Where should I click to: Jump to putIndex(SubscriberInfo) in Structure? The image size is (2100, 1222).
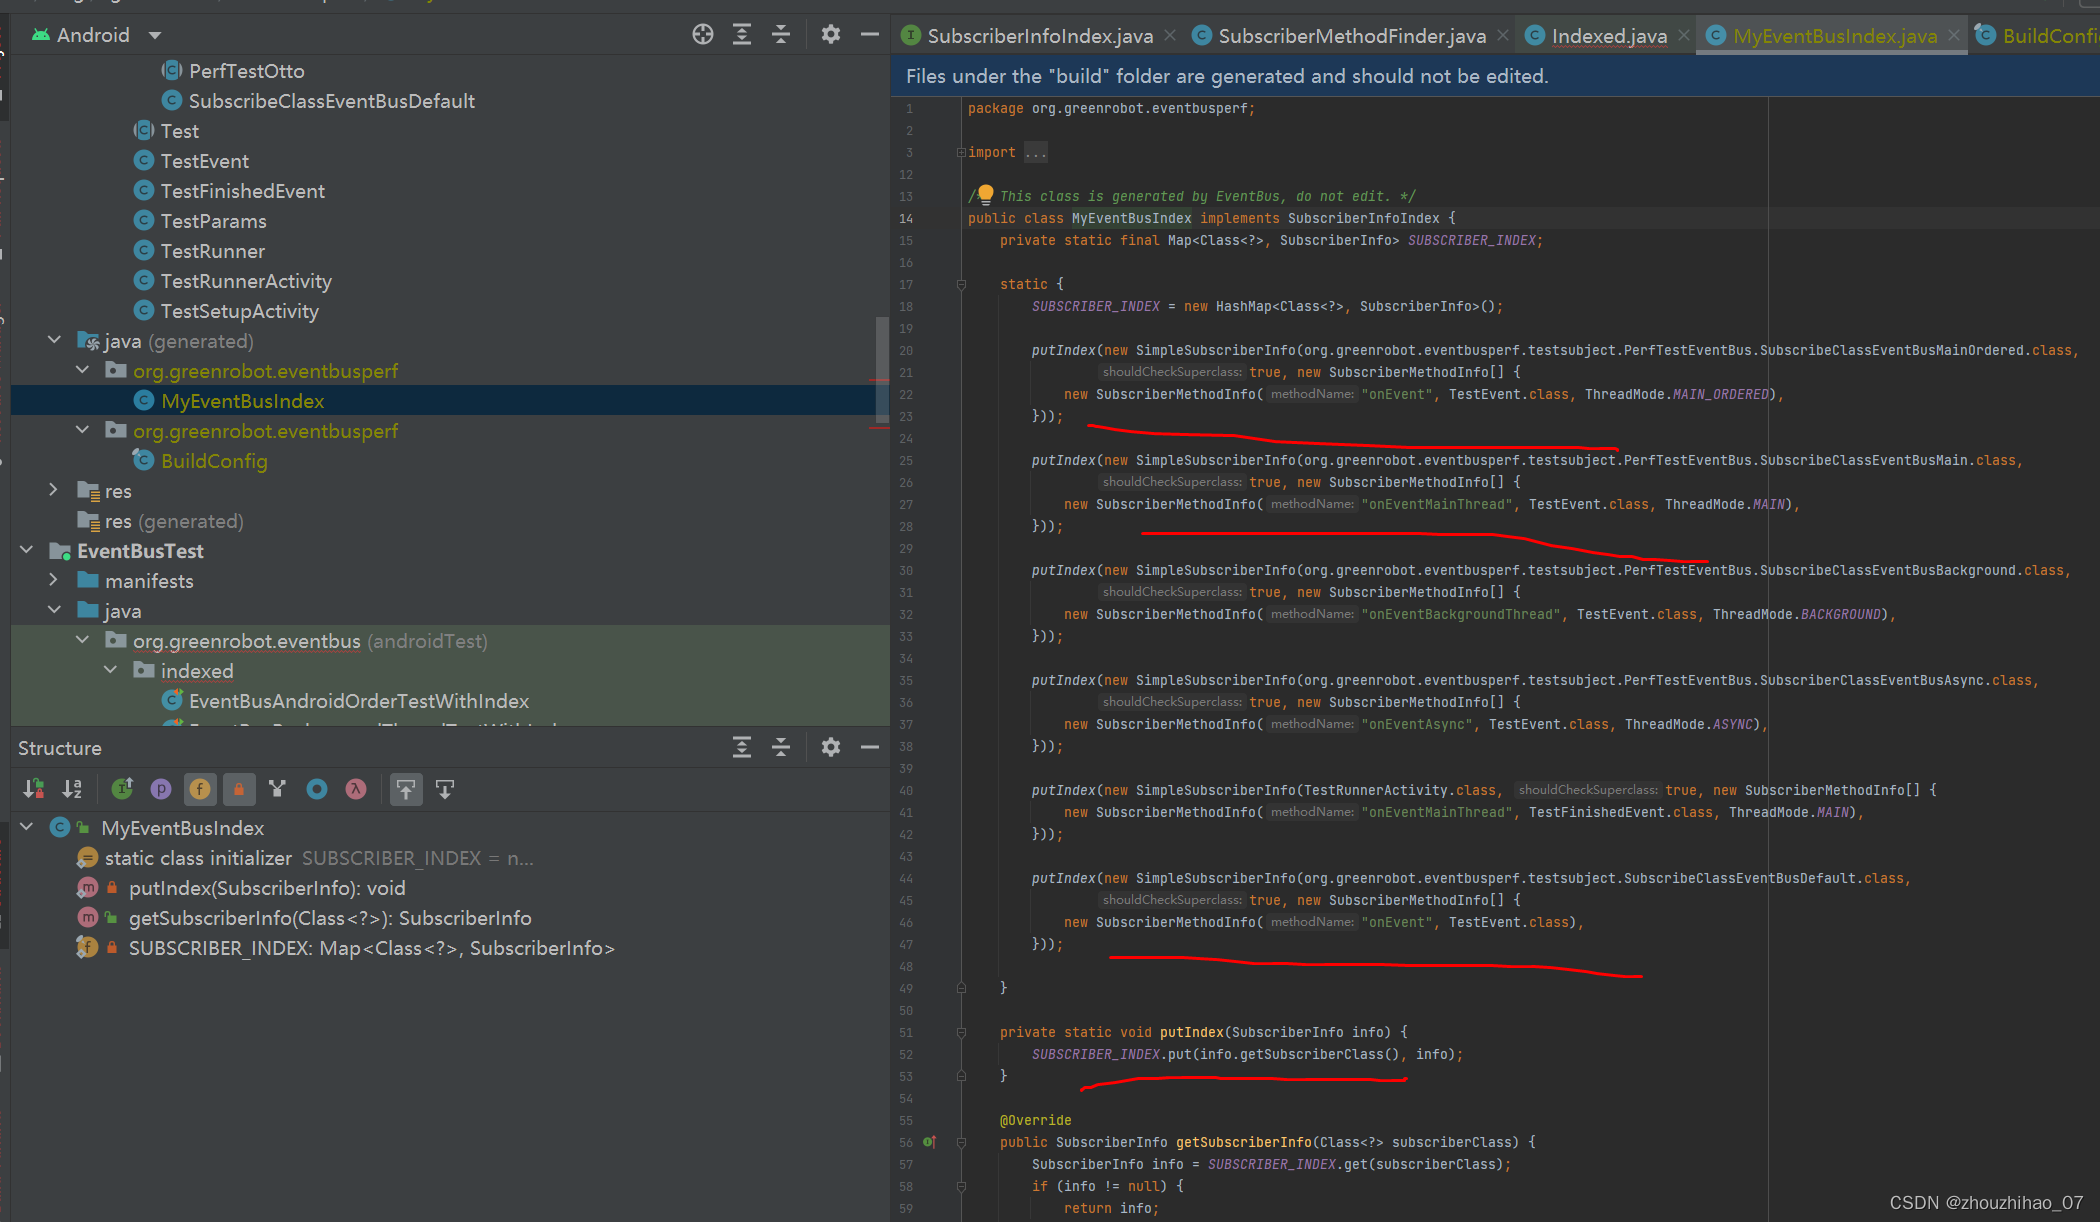point(267,888)
